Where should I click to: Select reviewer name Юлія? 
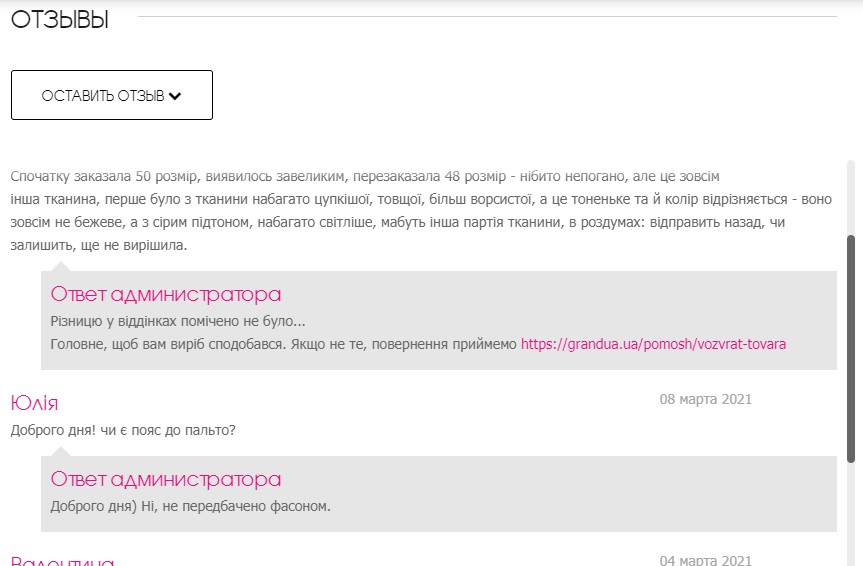(x=34, y=403)
